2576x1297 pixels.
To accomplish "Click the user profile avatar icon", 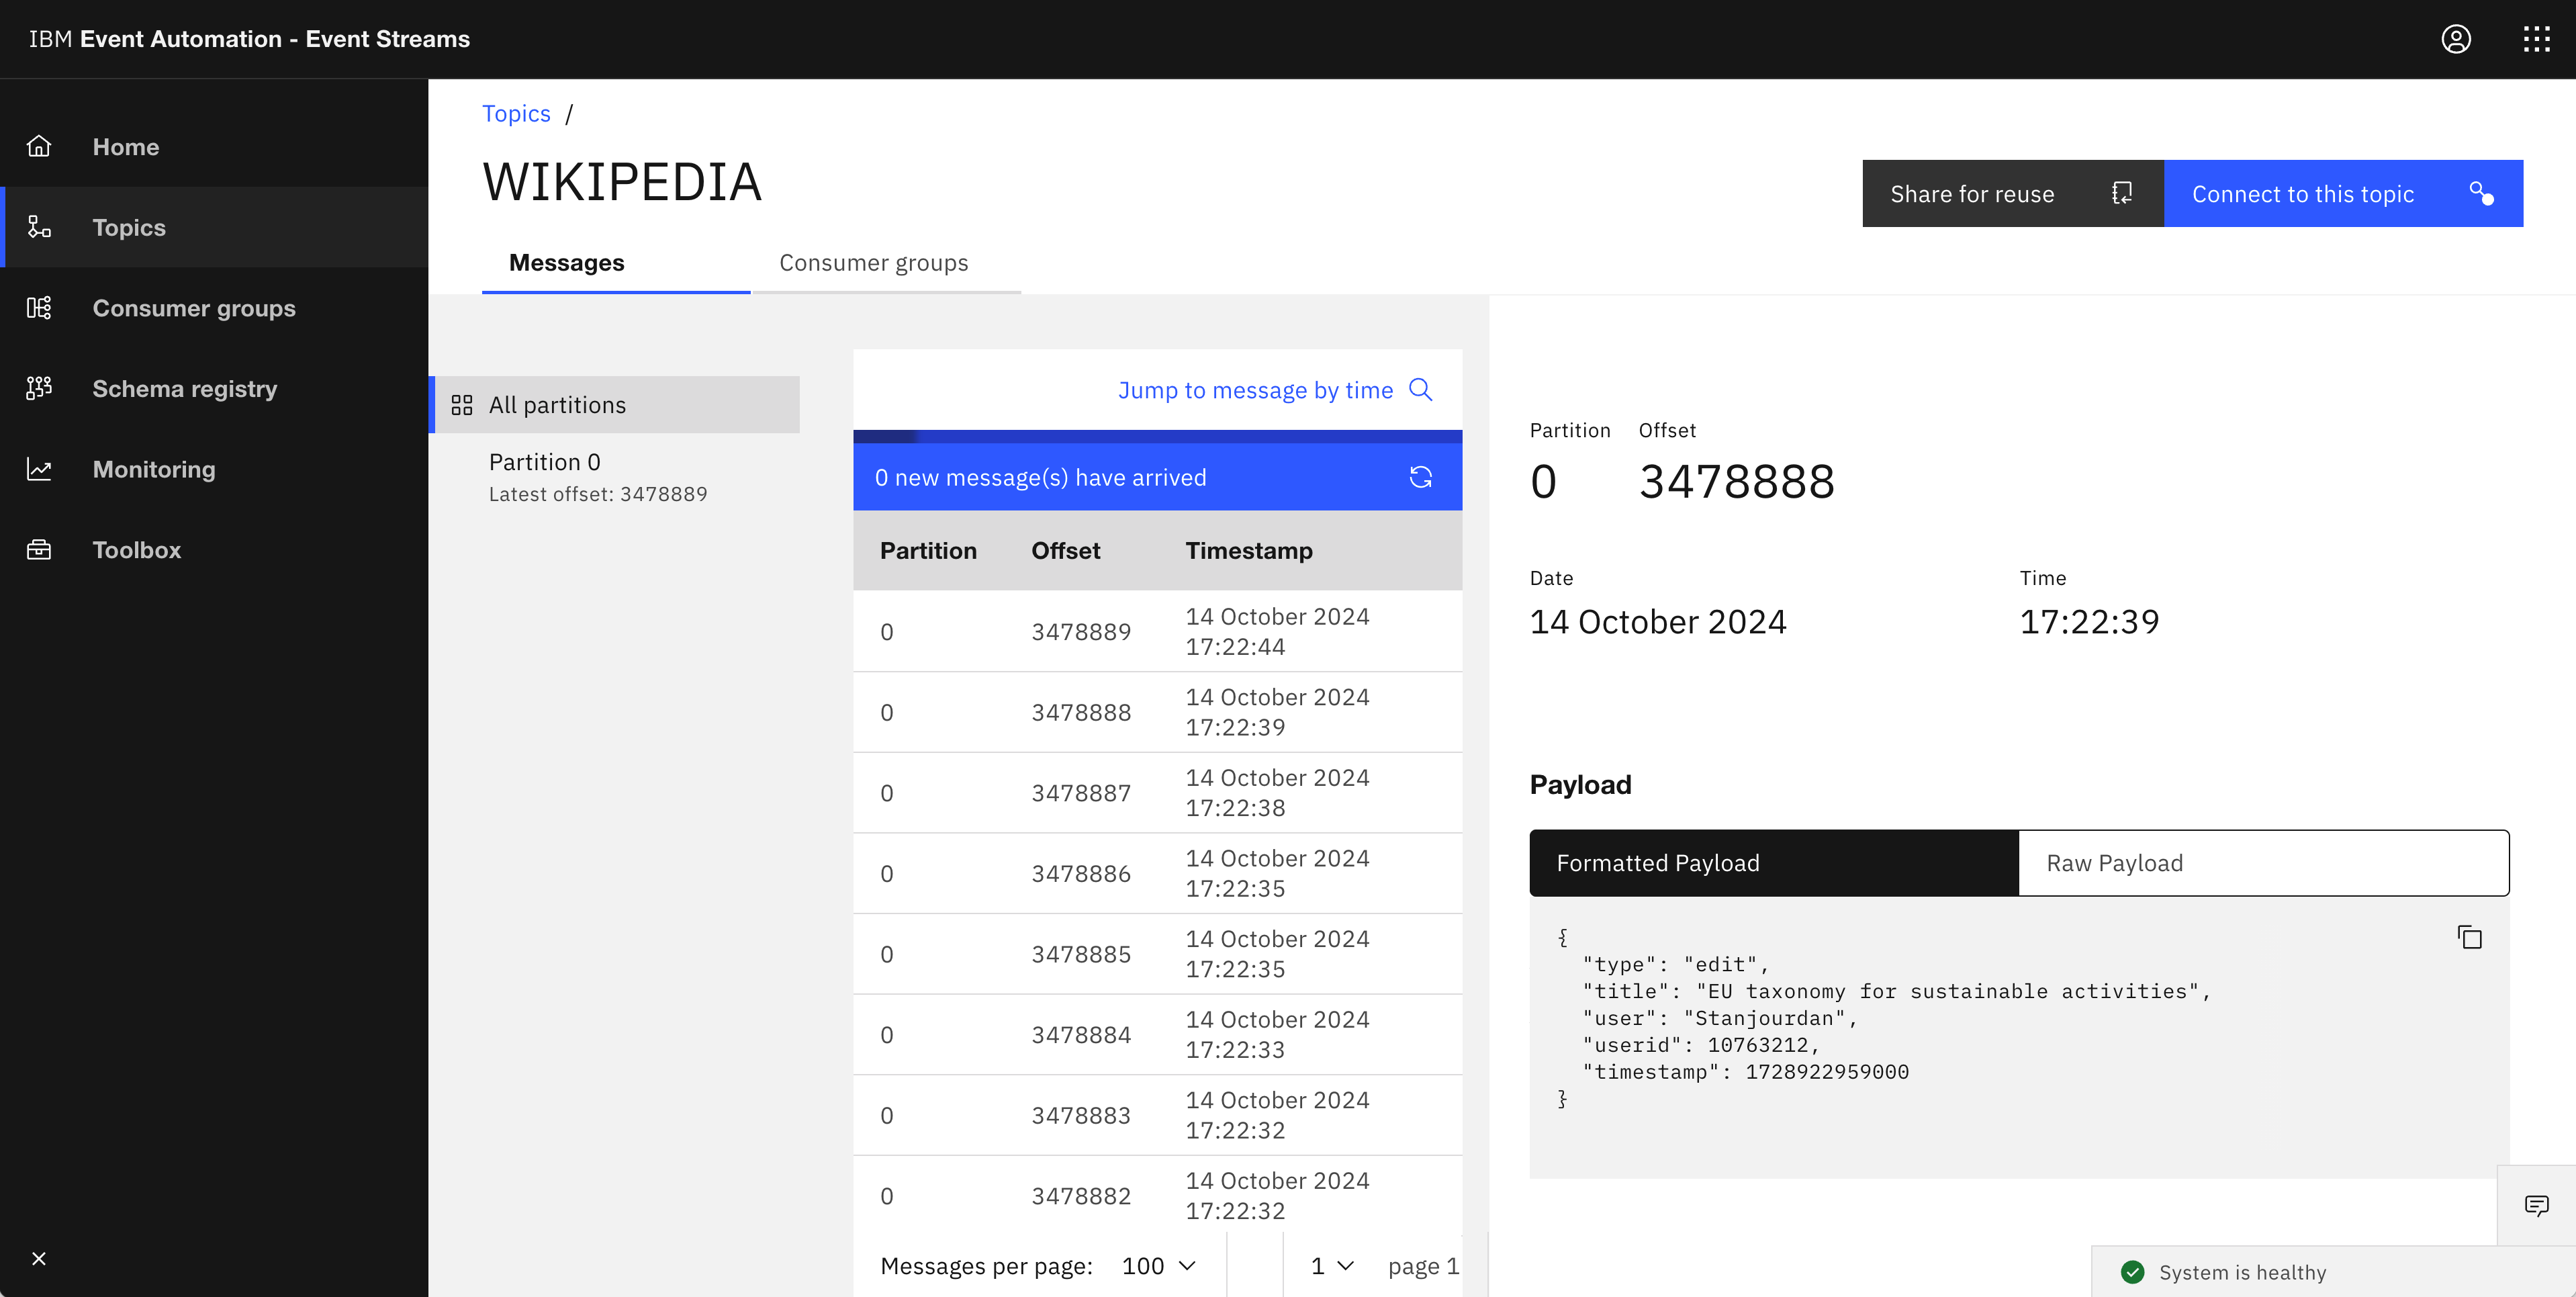I will point(2455,39).
